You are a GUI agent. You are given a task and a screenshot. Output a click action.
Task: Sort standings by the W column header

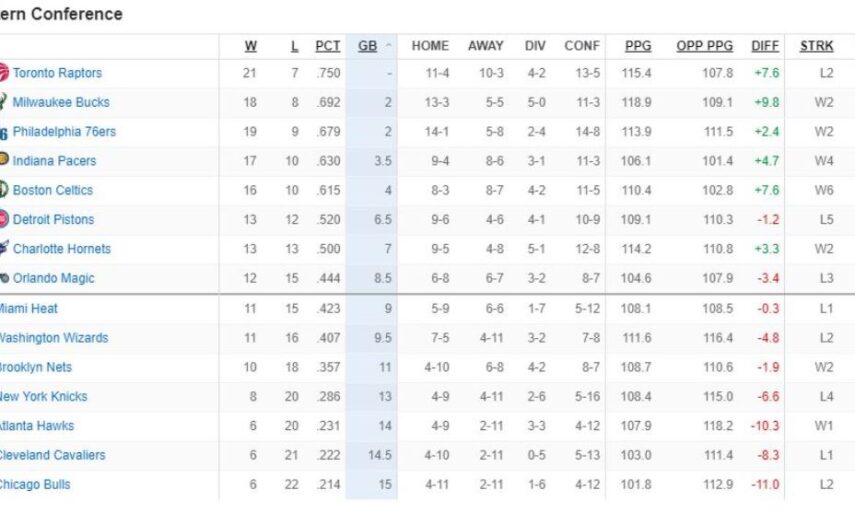pos(250,46)
